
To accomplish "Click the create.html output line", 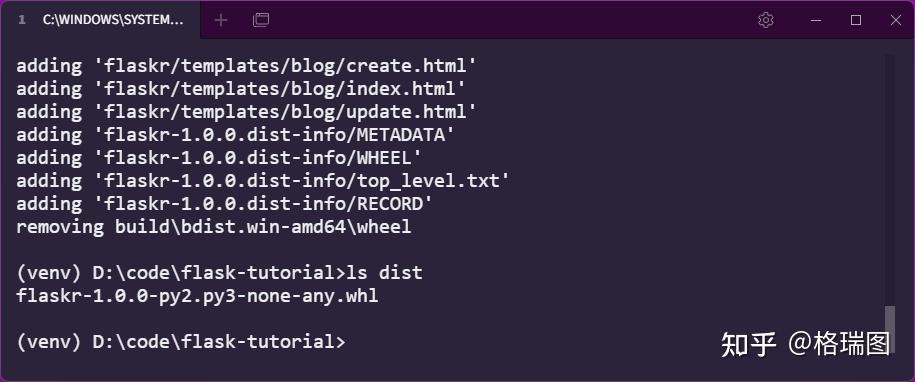I will click(246, 66).
